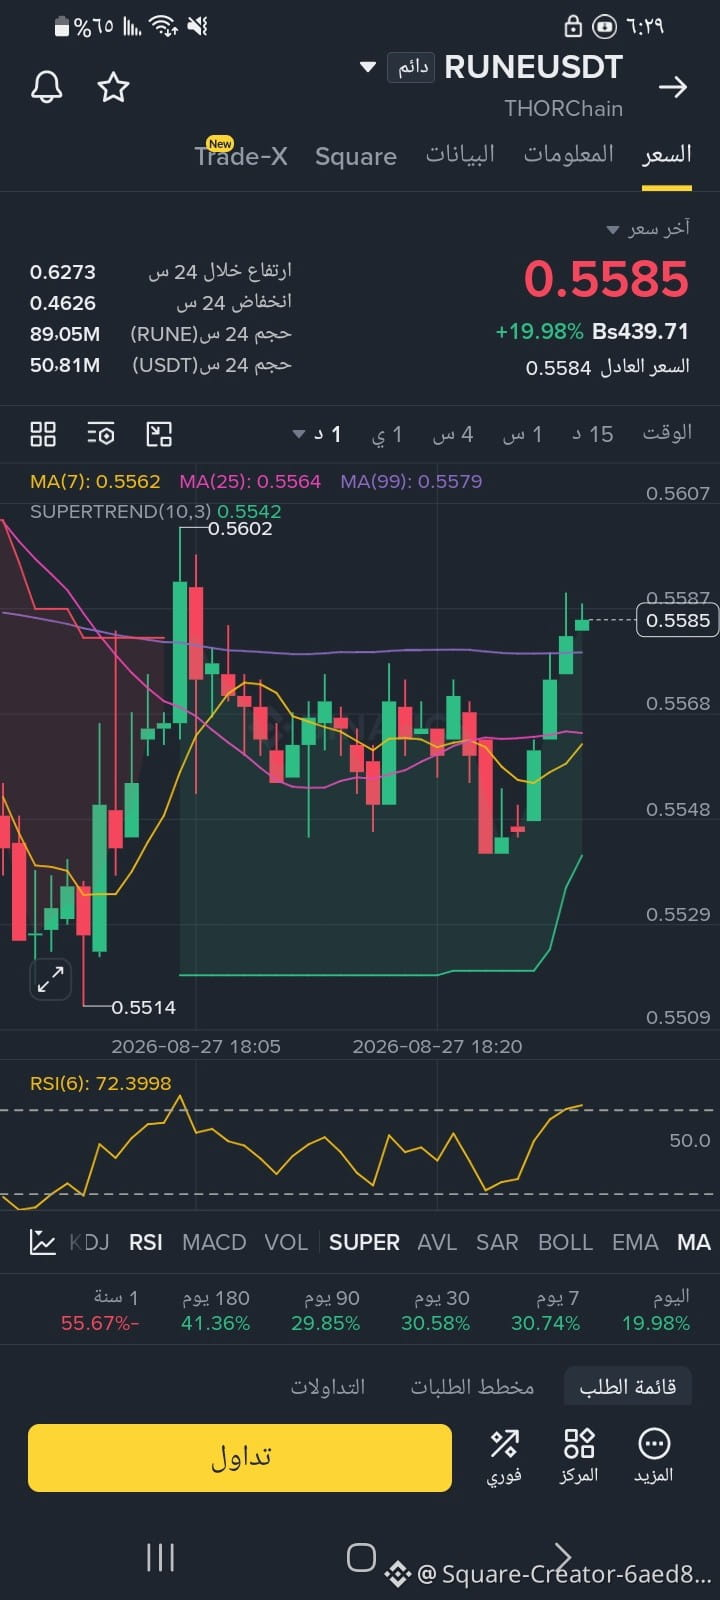This screenshot has width=720, height=1600.
Task: Toggle the KDJ indicator
Action: (89, 1242)
